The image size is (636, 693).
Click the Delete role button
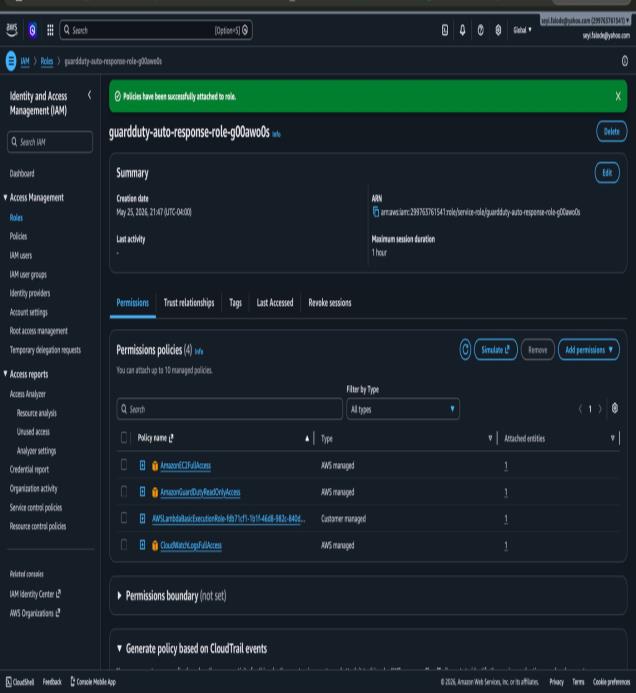click(x=612, y=131)
